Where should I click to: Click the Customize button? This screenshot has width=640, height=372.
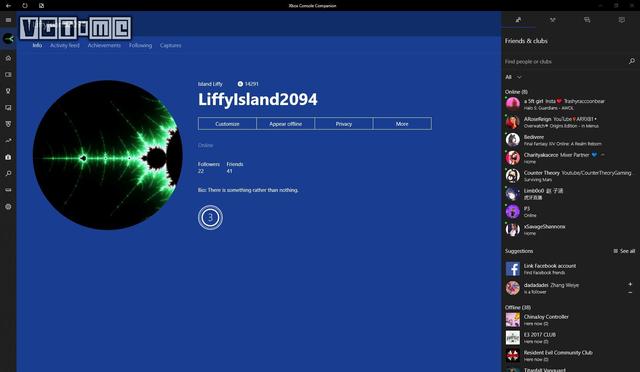click(x=227, y=124)
